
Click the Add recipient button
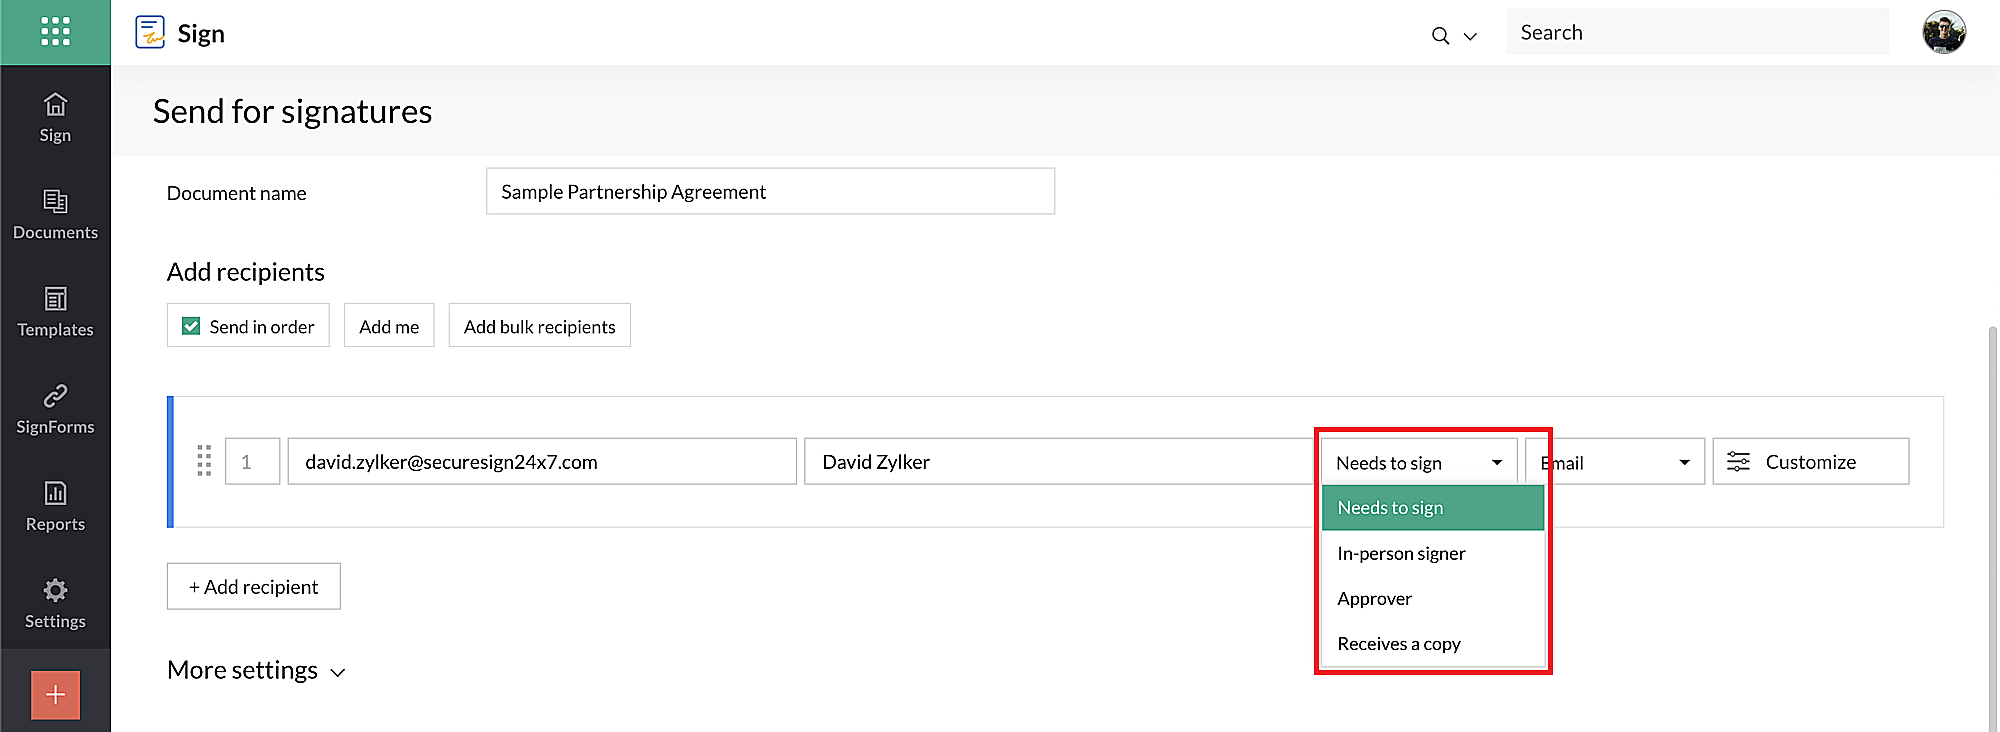[254, 586]
